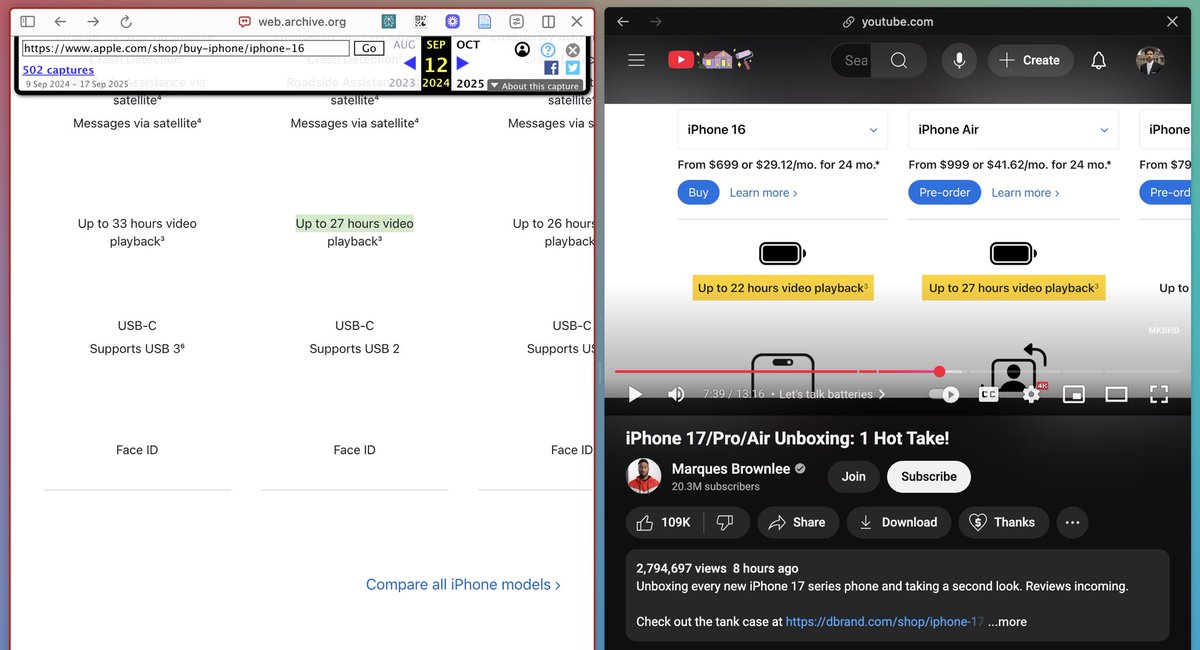
Task: Open Compare all iPhone models link
Action: (463, 584)
